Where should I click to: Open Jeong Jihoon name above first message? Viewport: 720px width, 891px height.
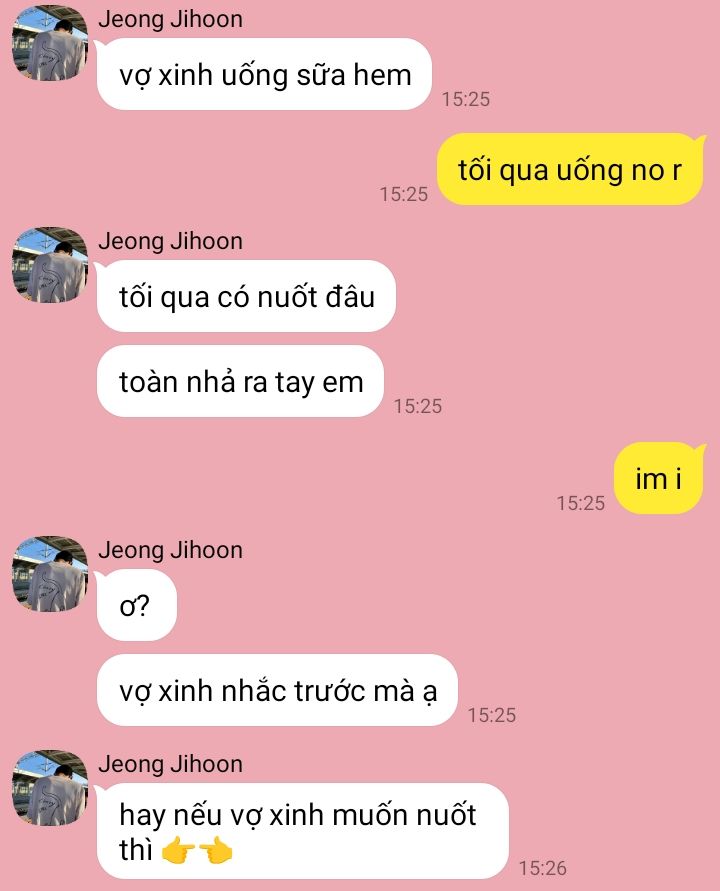coord(170,19)
